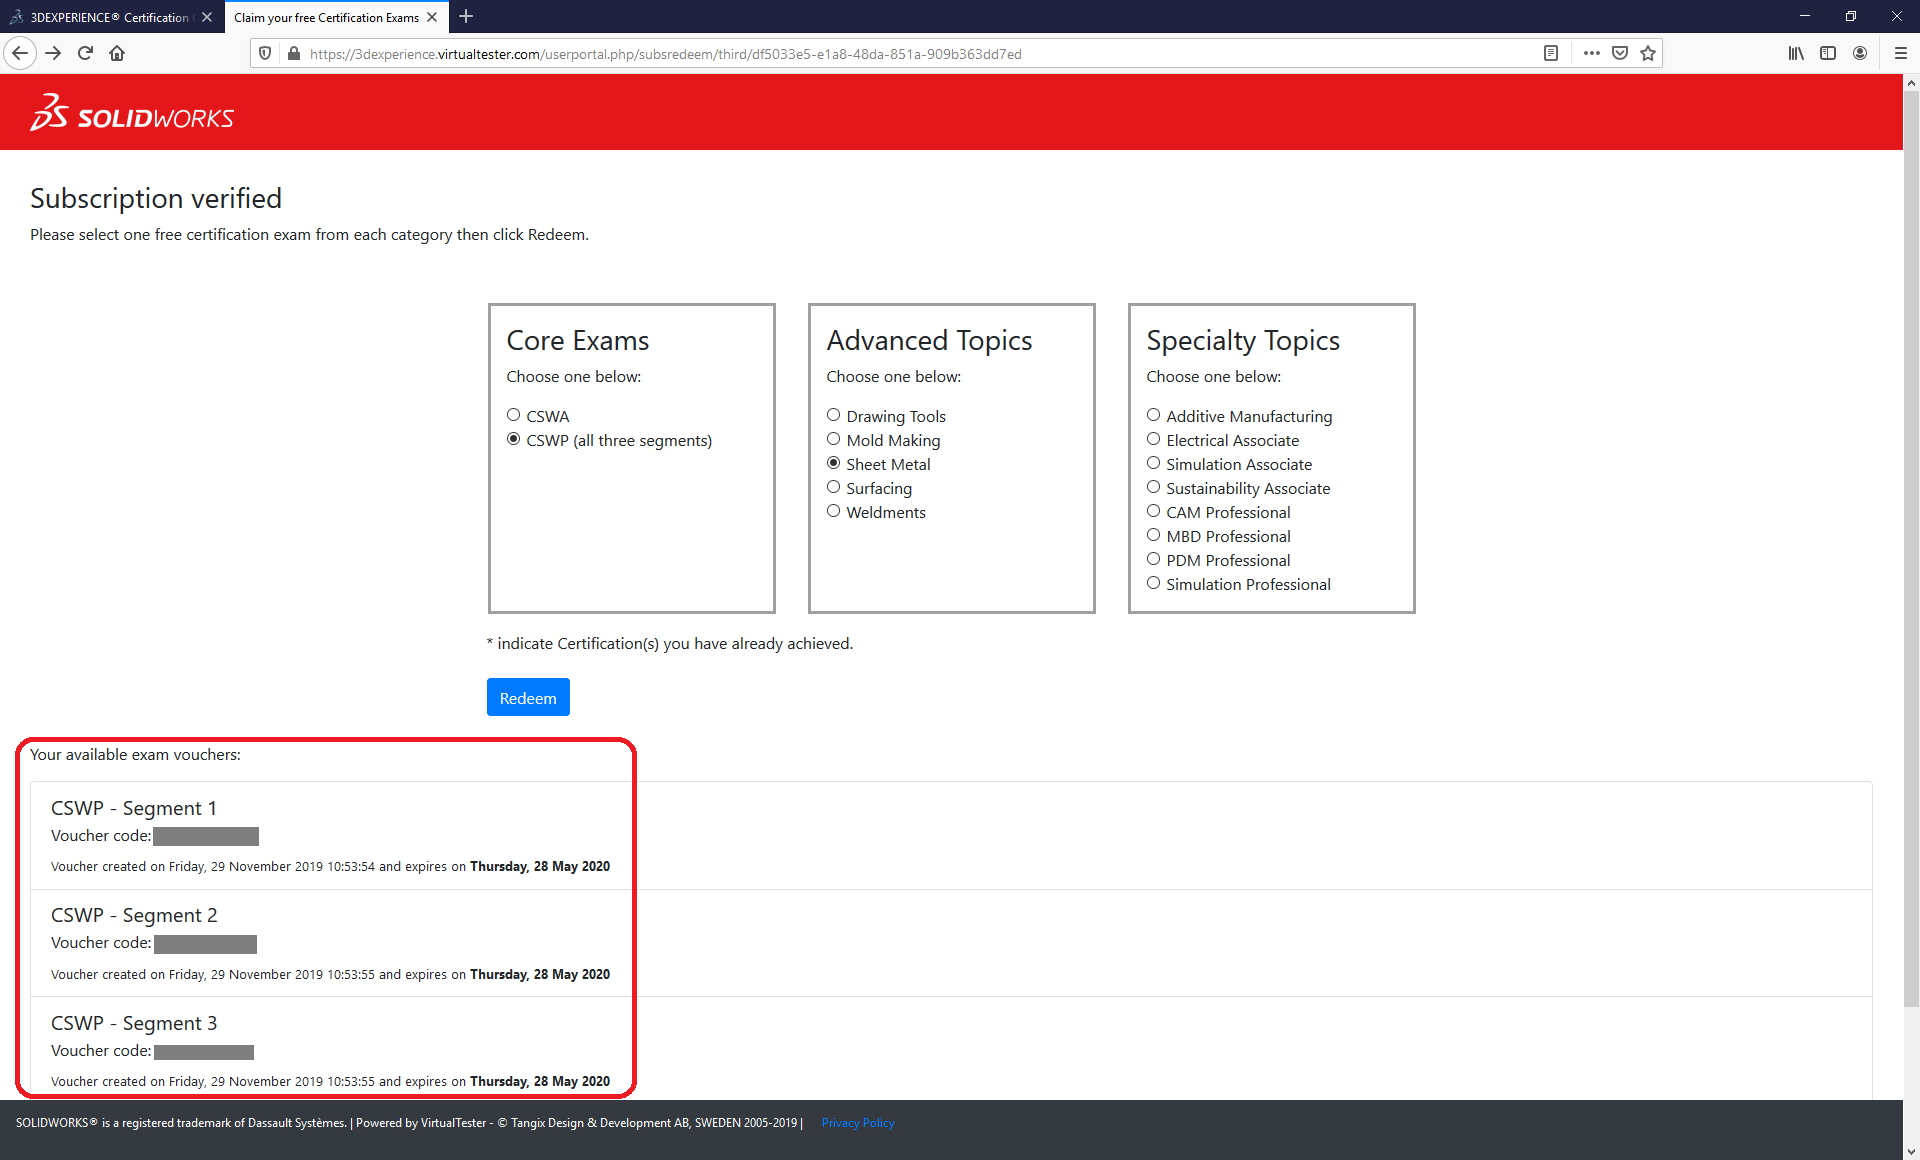Bookmark this page with star icon

click(x=1648, y=53)
